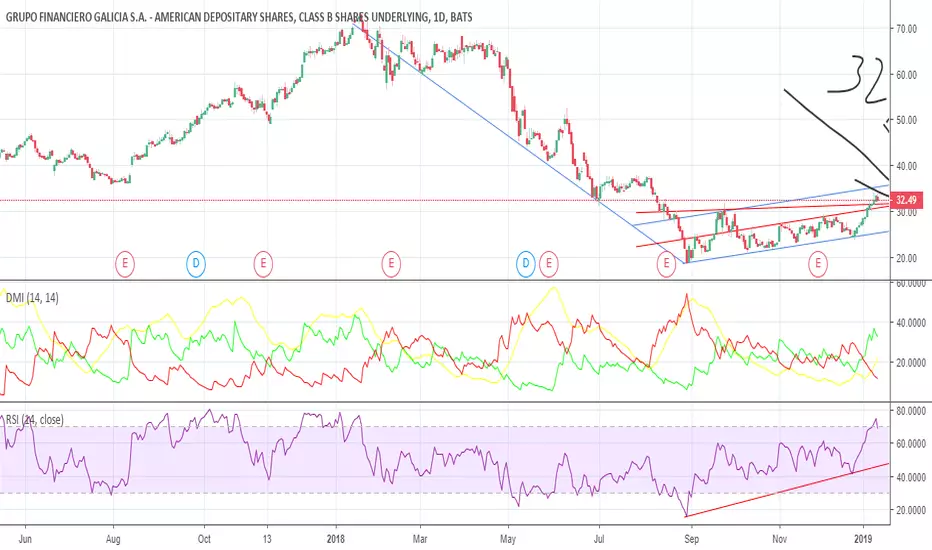Click the Nov label on the time axis
This screenshot has width=932, height=550.
tap(779, 539)
